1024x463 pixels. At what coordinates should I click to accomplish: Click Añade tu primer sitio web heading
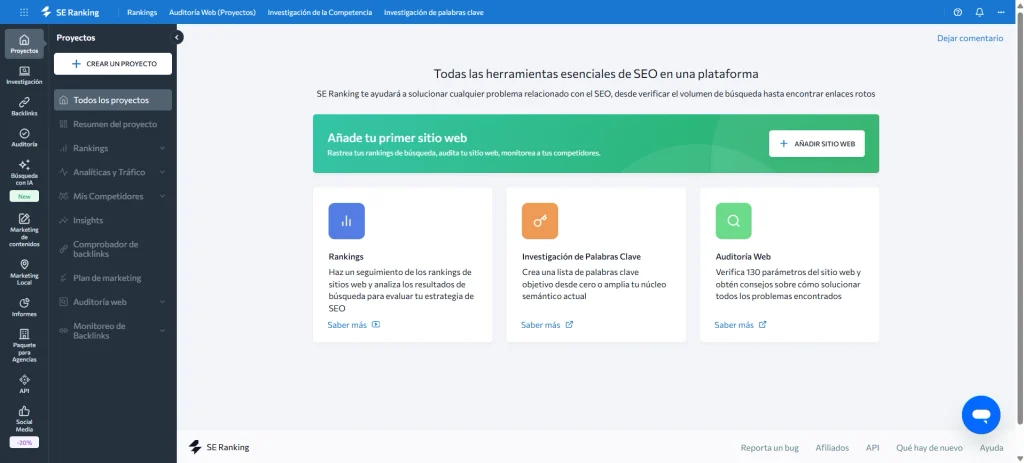[x=397, y=138]
